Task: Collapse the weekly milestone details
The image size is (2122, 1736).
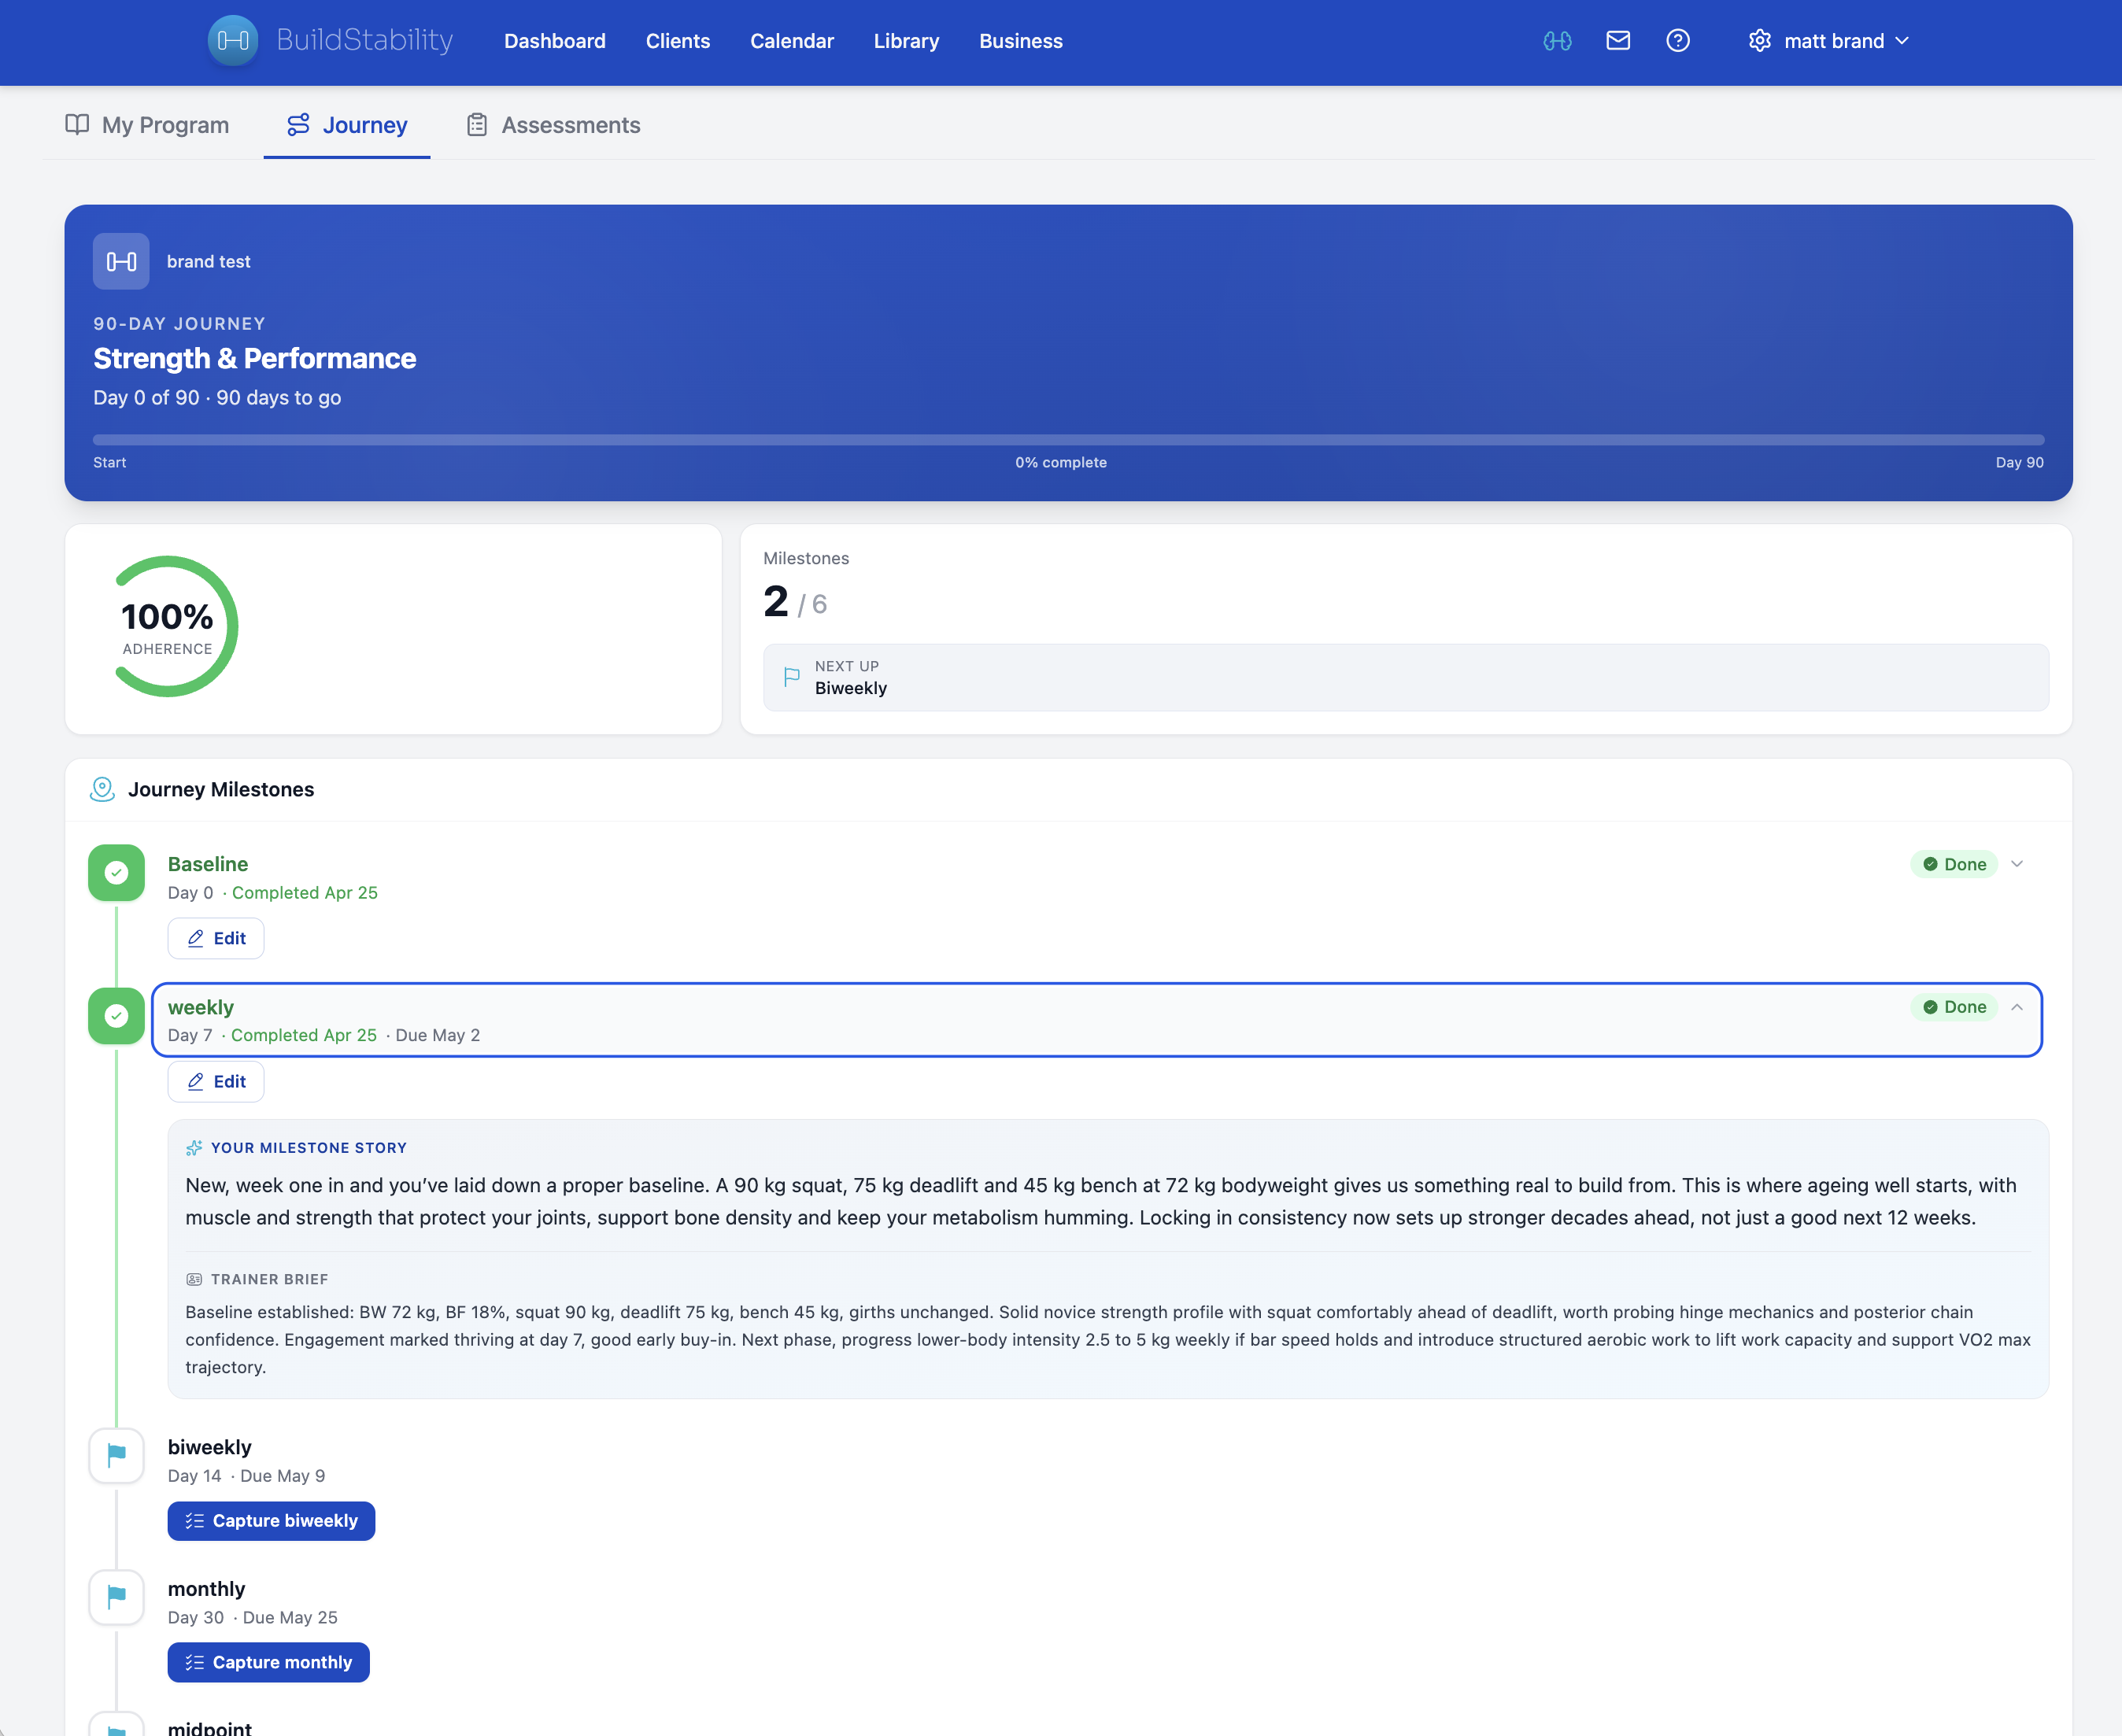Action: pyautogui.click(x=2017, y=1009)
